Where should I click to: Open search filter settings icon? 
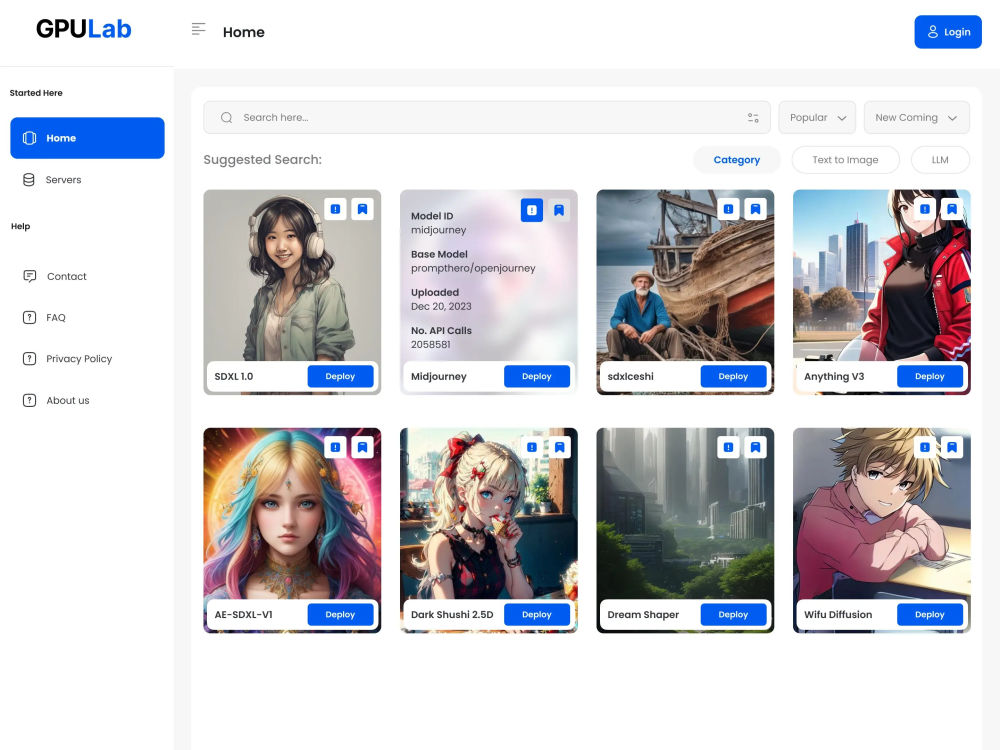(753, 117)
